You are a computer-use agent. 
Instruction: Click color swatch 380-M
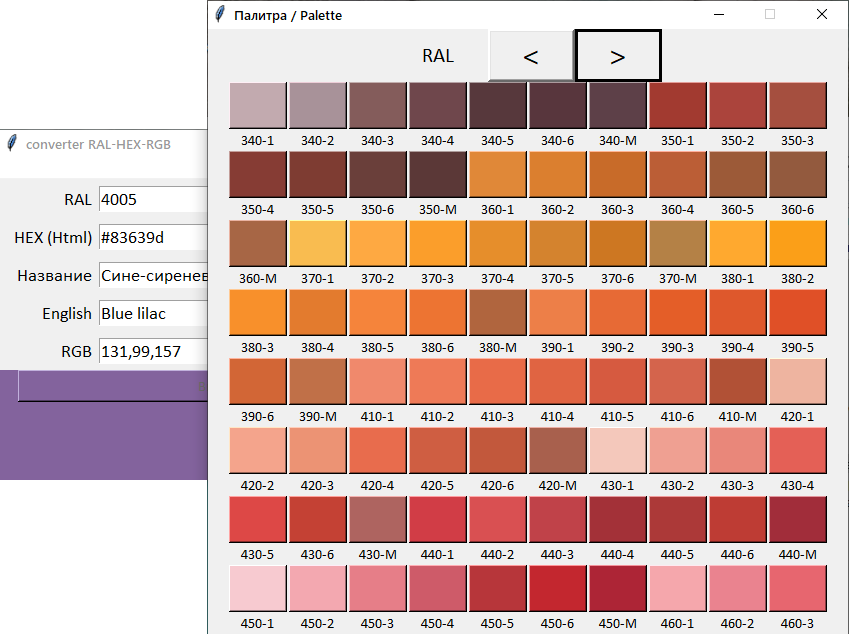click(x=498, y=312)
